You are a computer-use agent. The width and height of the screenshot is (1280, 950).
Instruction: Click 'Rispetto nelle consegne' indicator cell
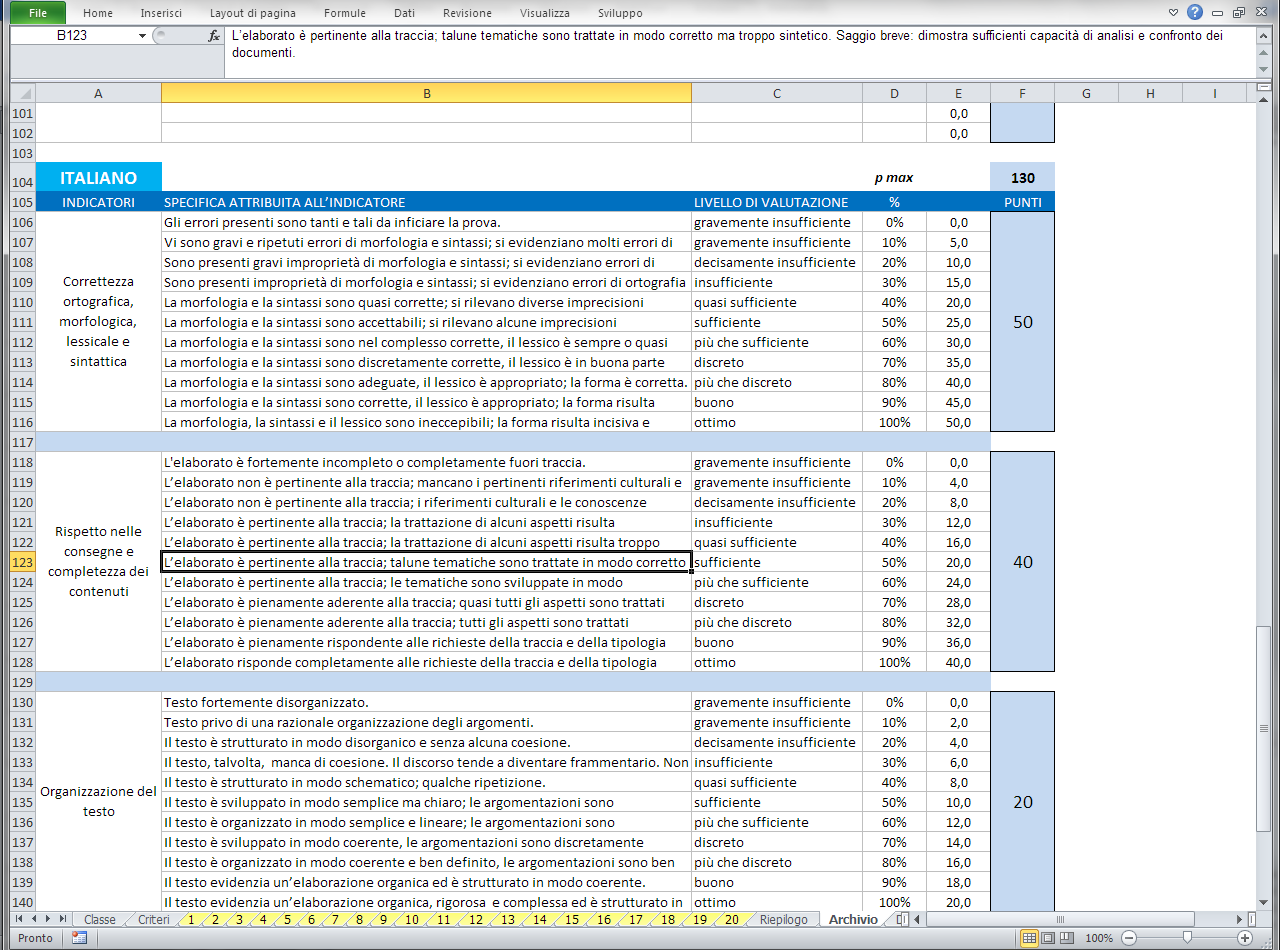[98, 562]
